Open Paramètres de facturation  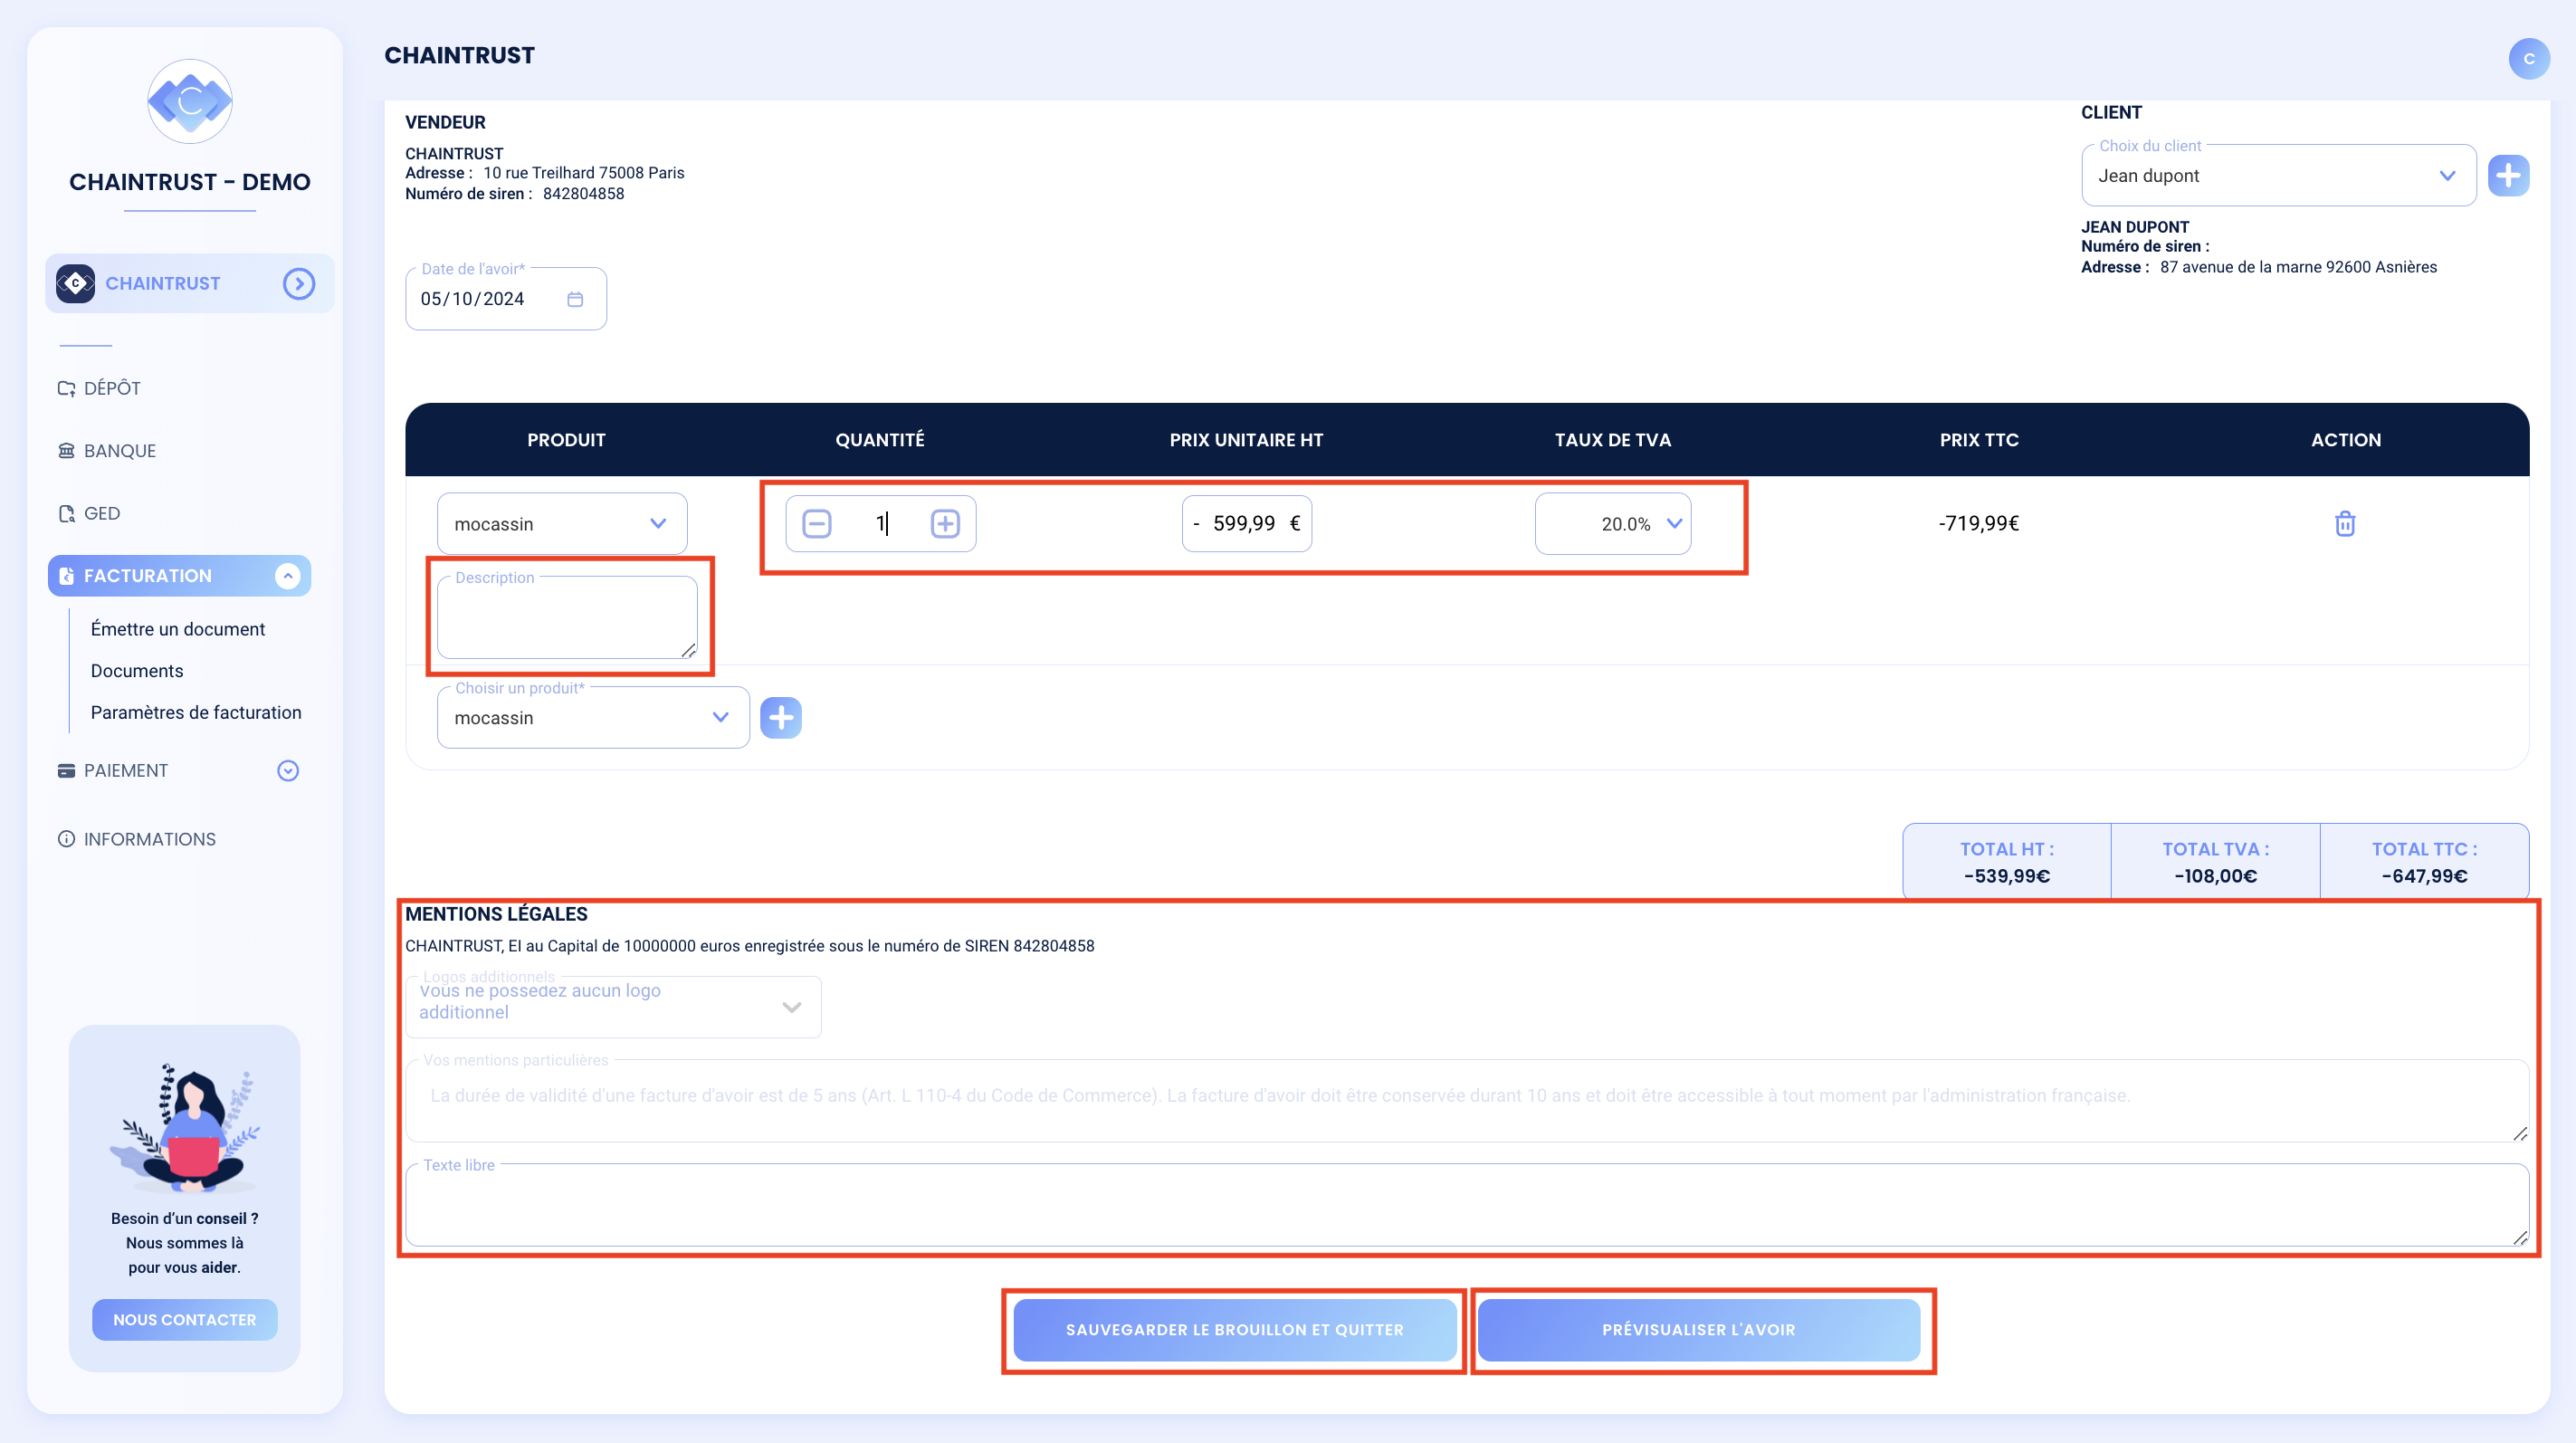coord(196,712)
